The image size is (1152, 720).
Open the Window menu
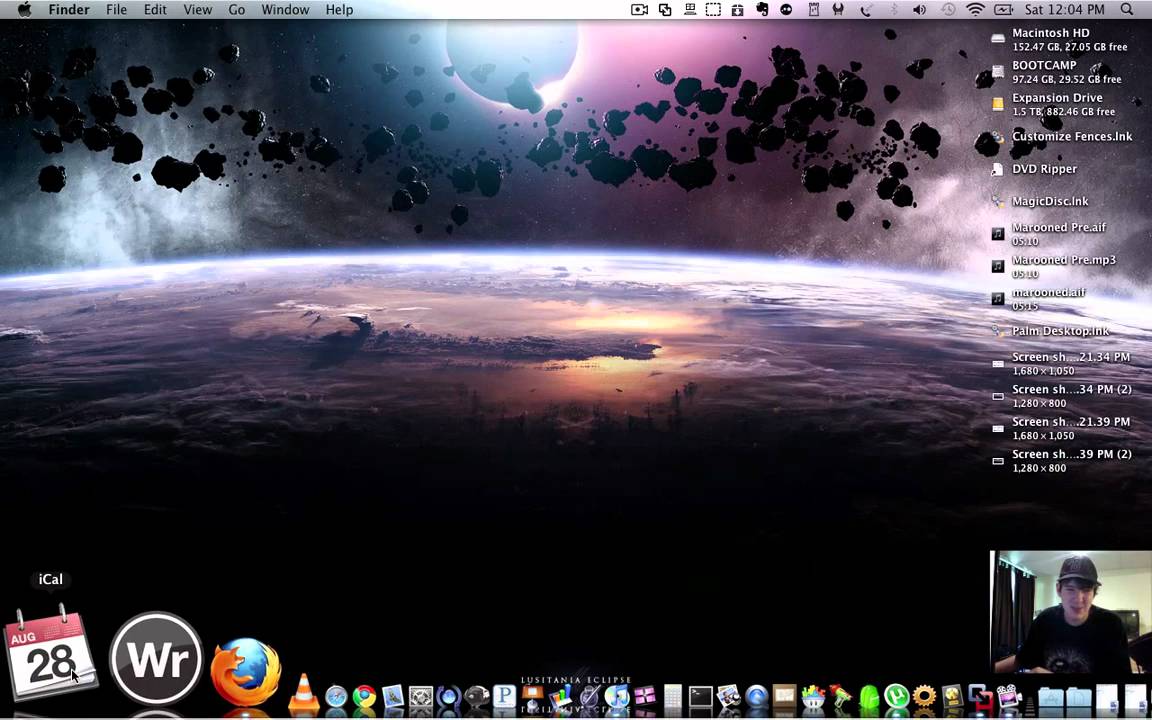pyautogui.click(x=285, y=10)
